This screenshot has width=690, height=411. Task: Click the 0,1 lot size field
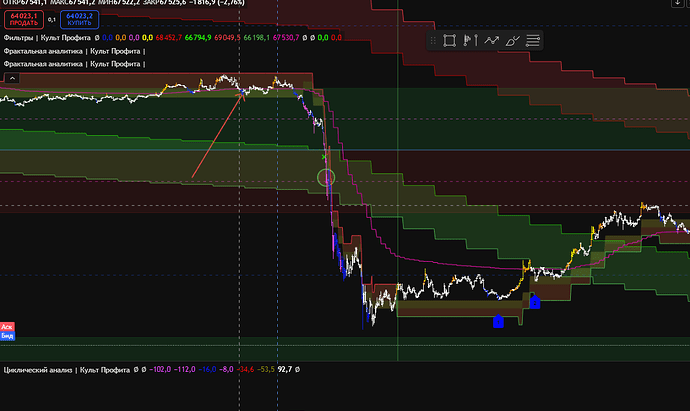(49, 19)
